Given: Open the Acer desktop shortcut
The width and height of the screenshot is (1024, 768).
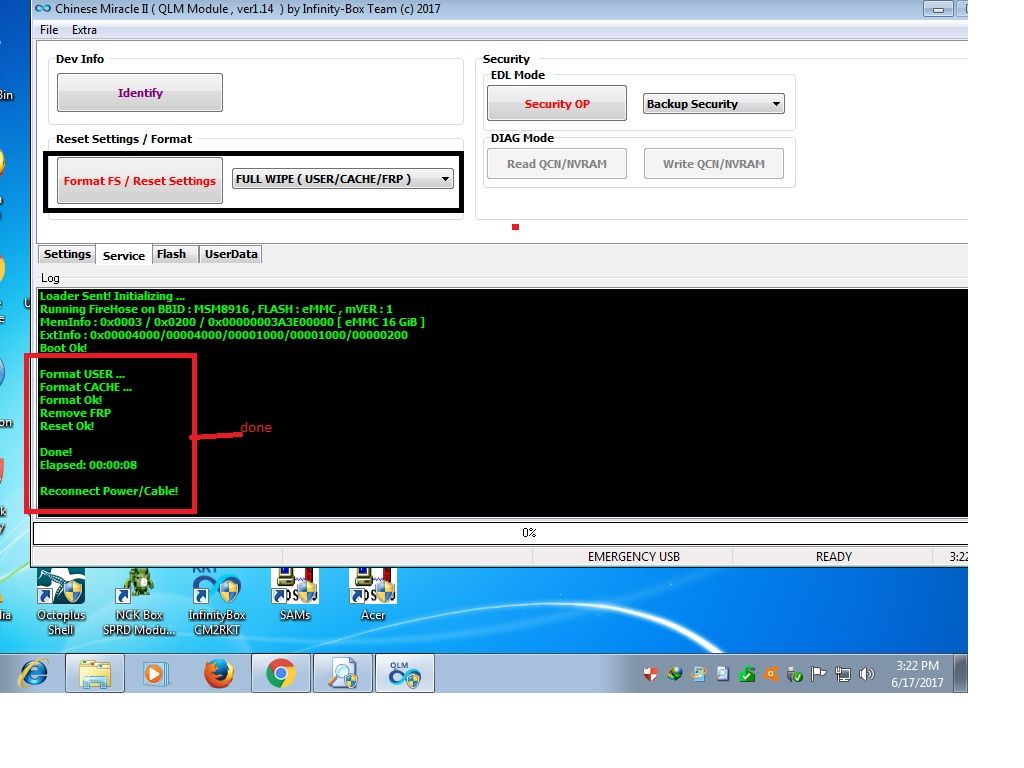Looking at the screenshot, I should (372, 588).
